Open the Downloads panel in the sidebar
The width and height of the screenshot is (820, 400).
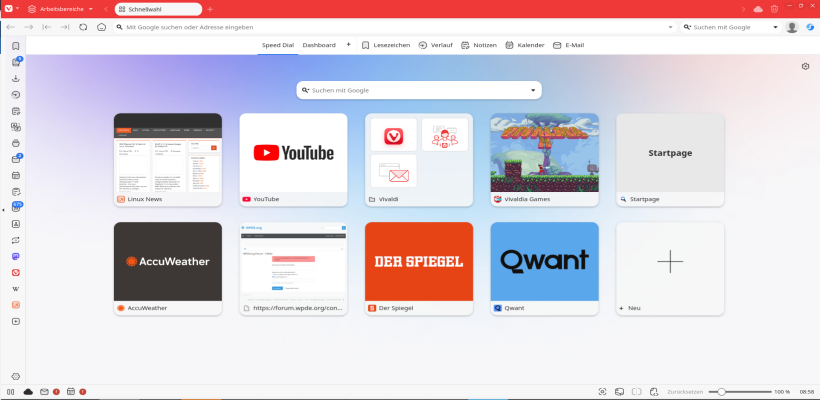pyautogui.click(x=16, y=78)
